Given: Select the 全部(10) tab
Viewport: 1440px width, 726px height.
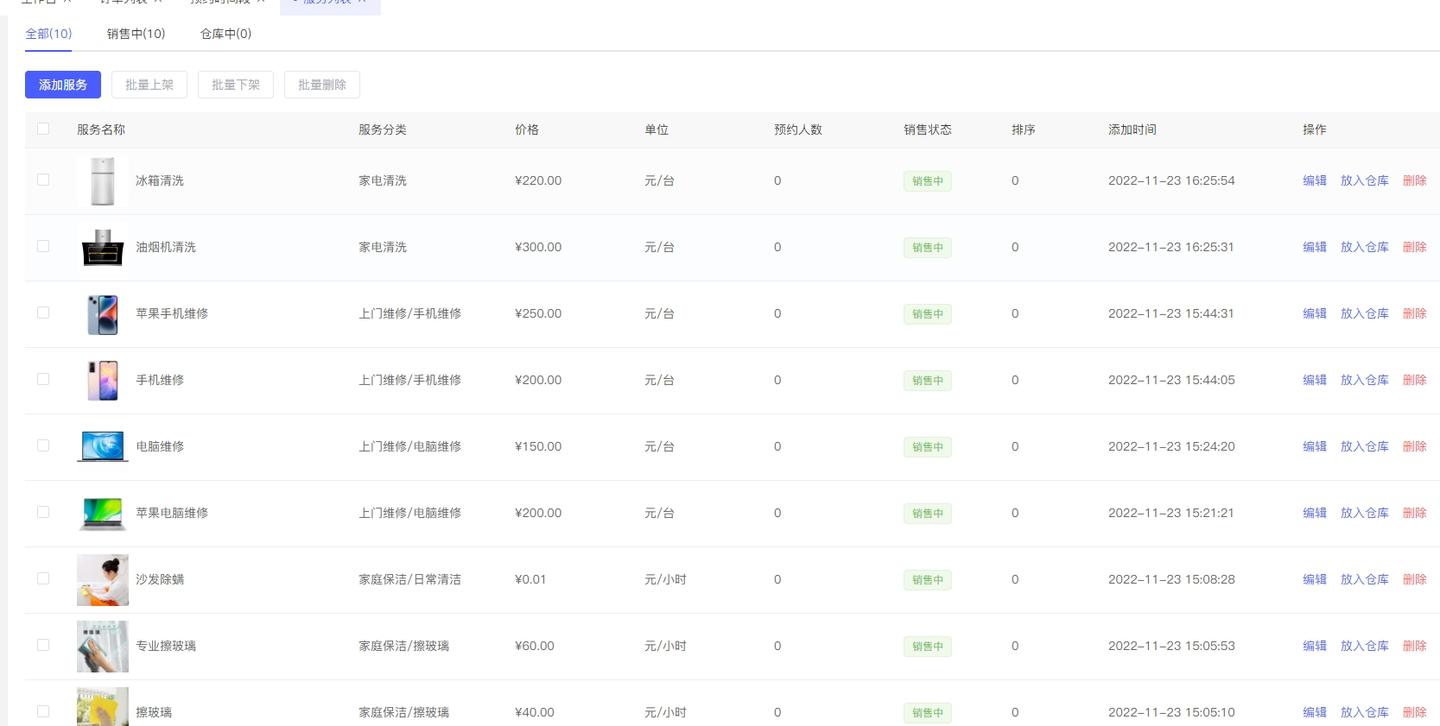Looking at the screenshot, I should pyautogui.click(x=48, y=34).
